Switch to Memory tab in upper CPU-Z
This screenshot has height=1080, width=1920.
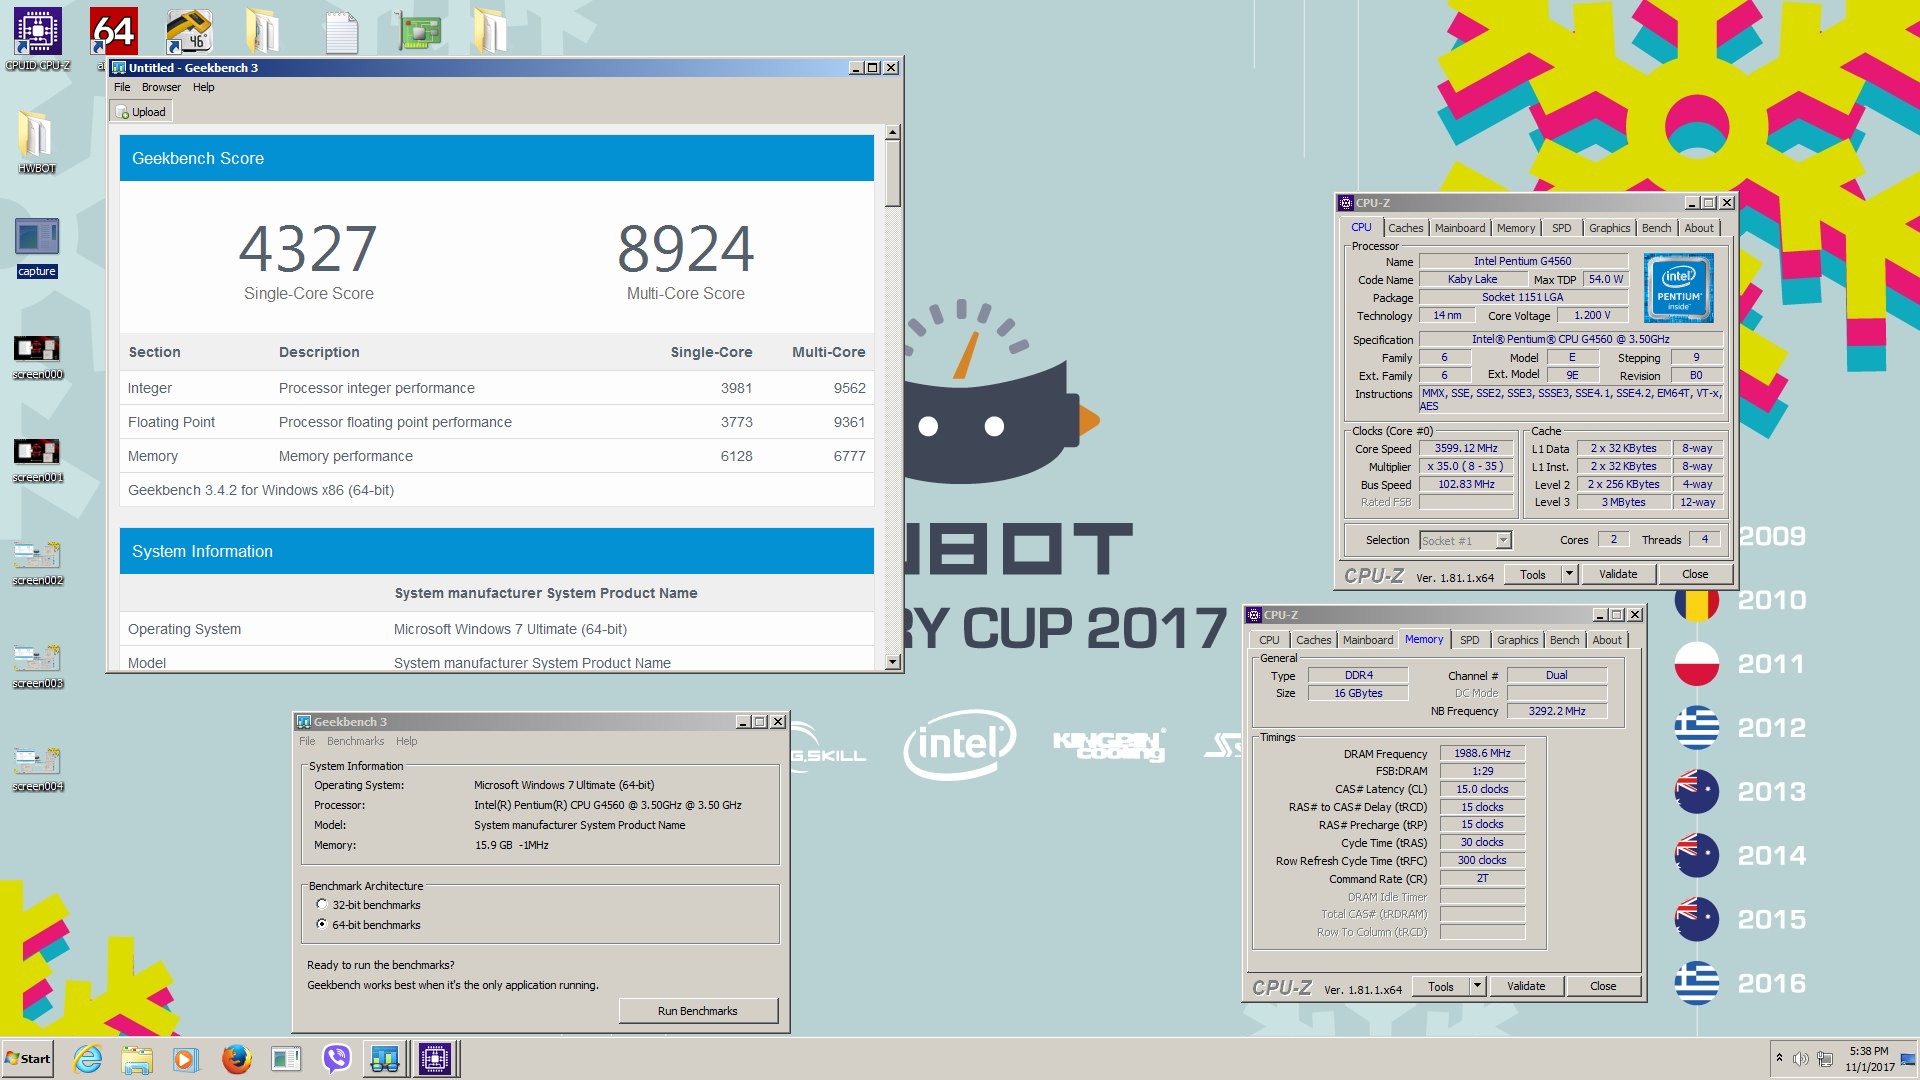[x=1515, y=228]
